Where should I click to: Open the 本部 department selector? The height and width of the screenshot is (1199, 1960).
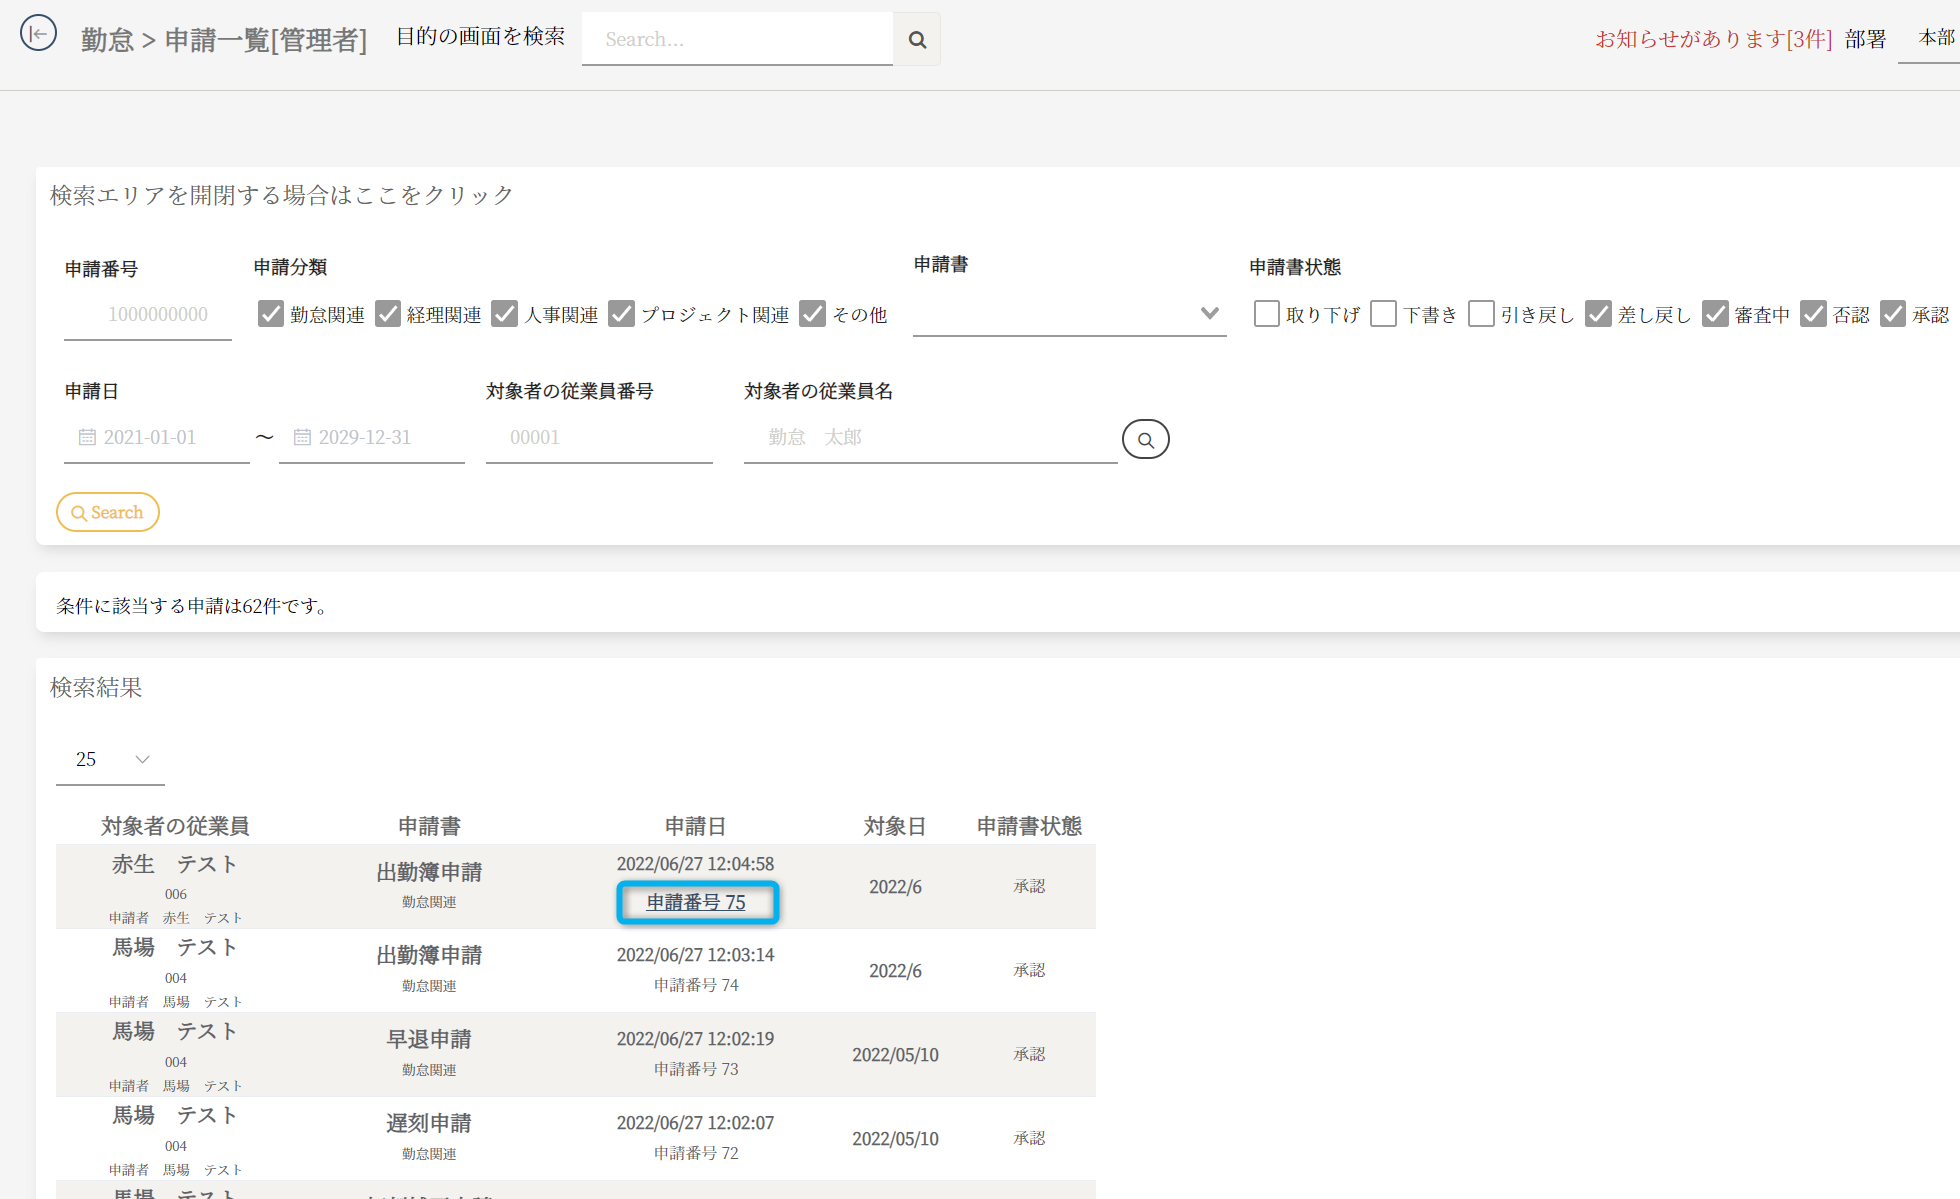tap(1935, 38)
